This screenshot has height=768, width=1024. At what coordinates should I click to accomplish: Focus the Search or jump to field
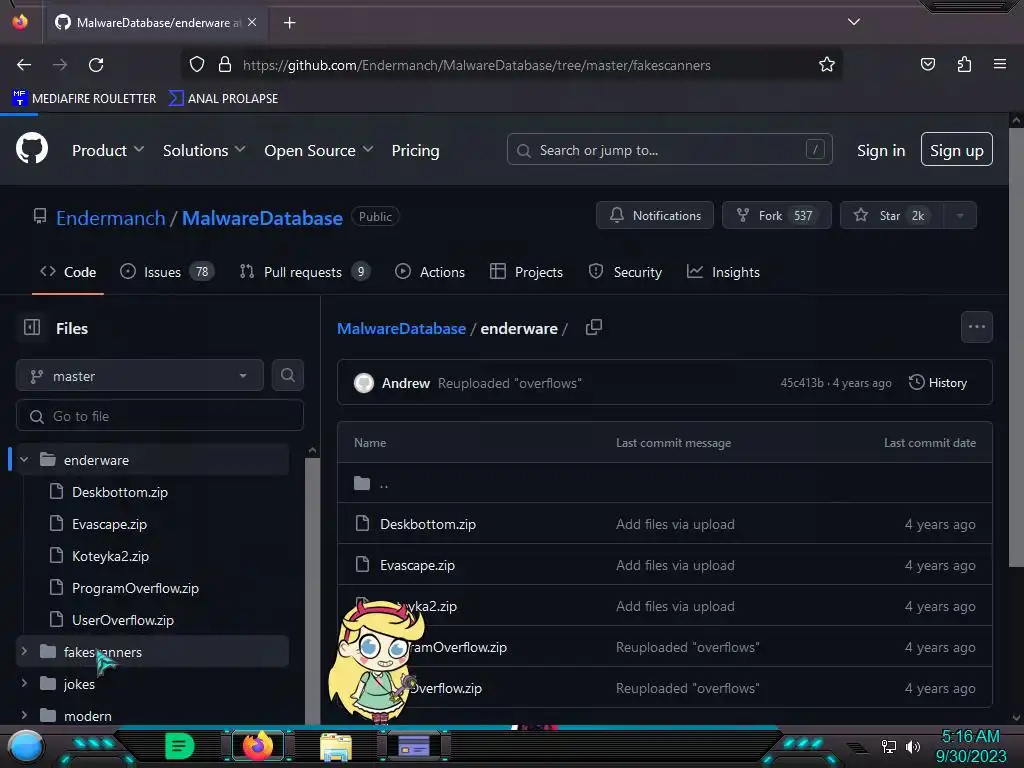click(x=669, y=150)
